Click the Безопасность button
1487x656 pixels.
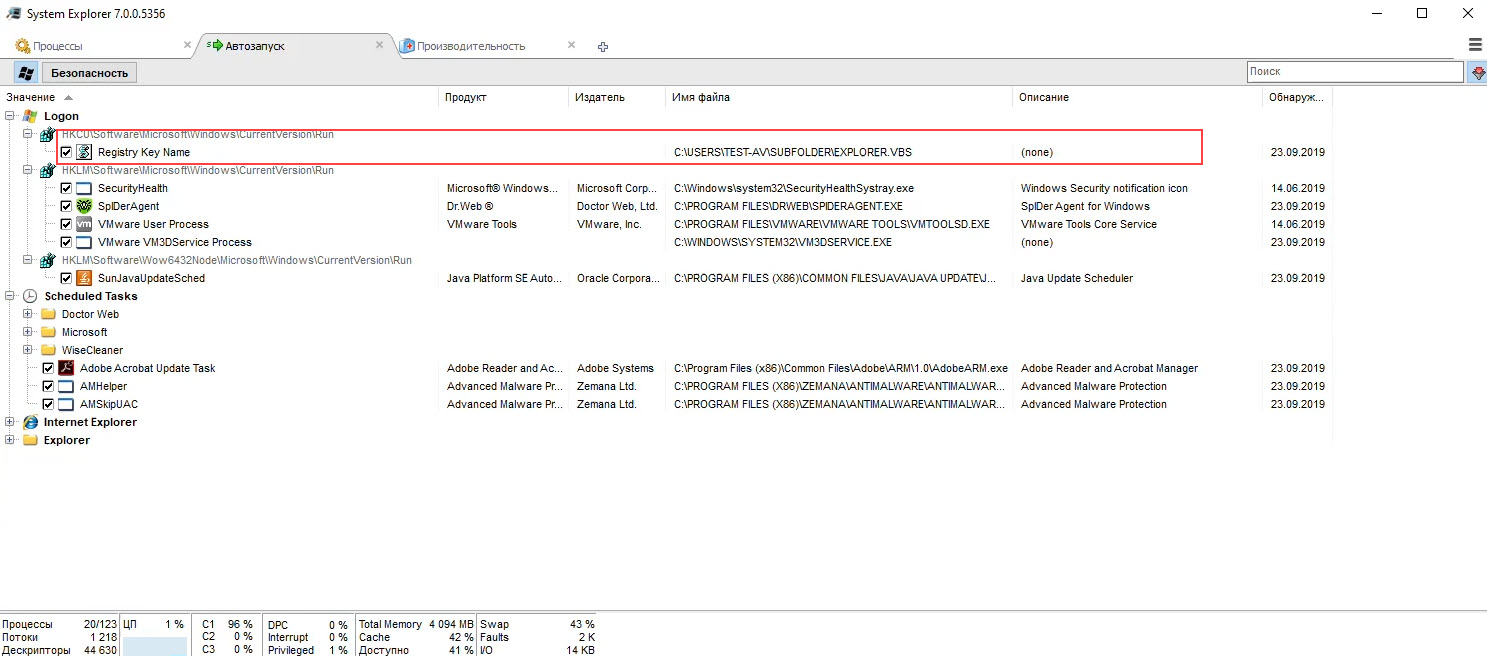[90, 73]
